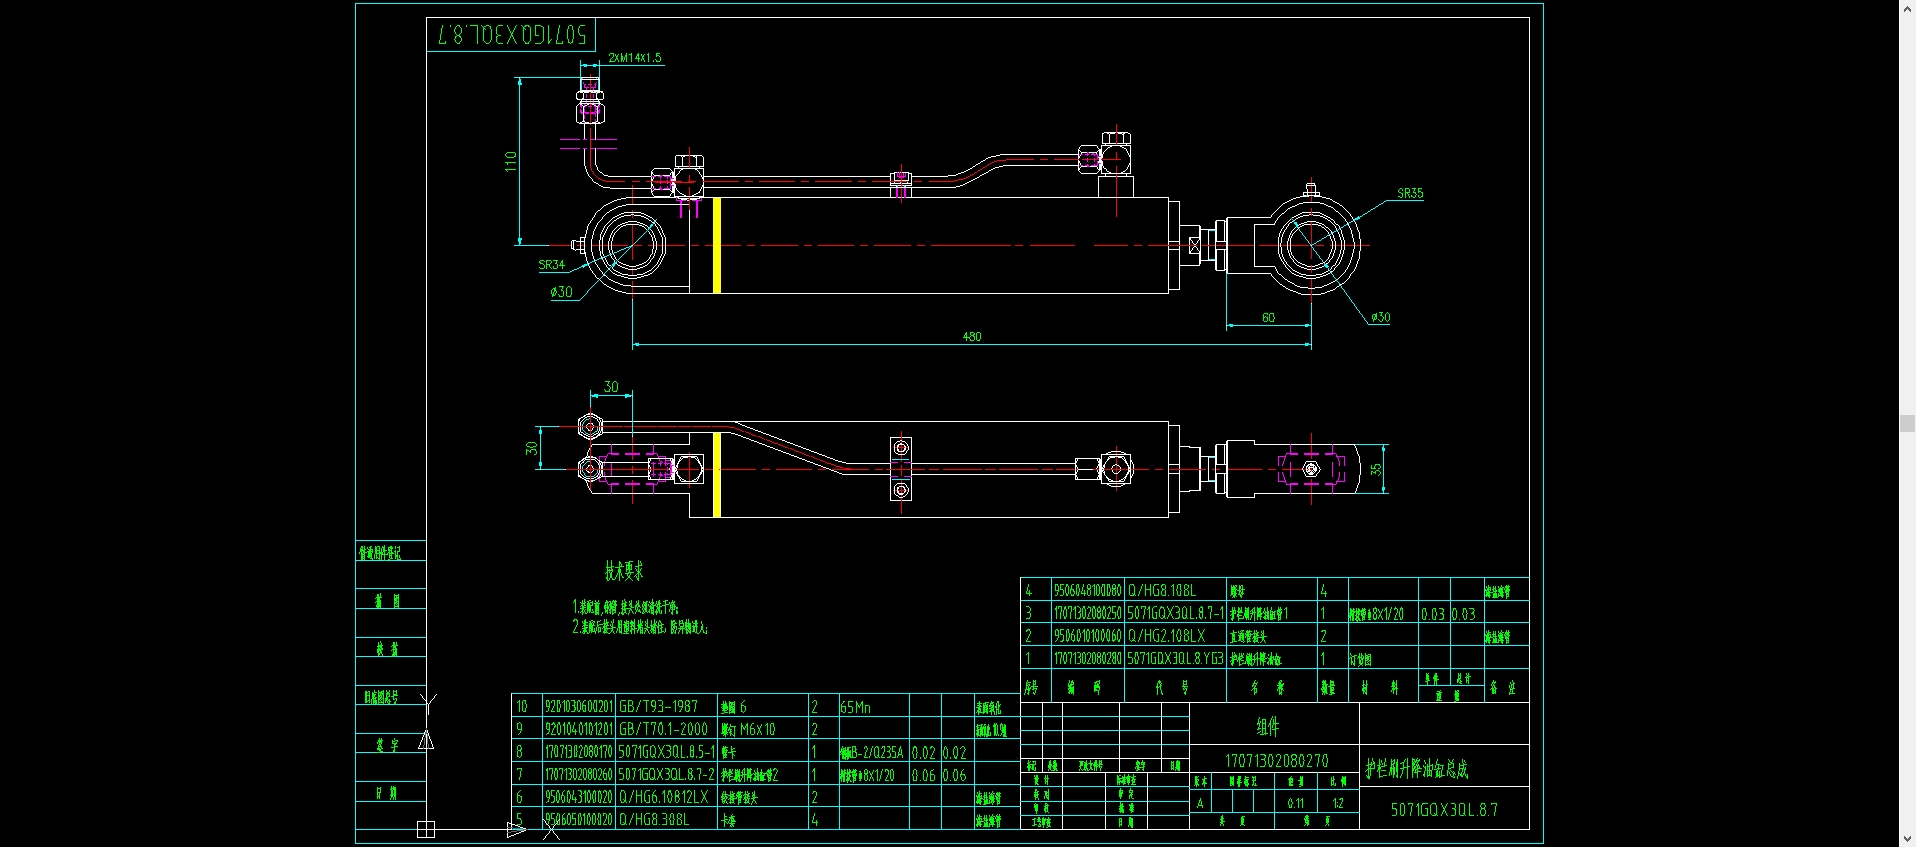This screenshot has width=1916, height=847.
Task: Select part number 17071302080170
Action: click(x=579, y=752)
